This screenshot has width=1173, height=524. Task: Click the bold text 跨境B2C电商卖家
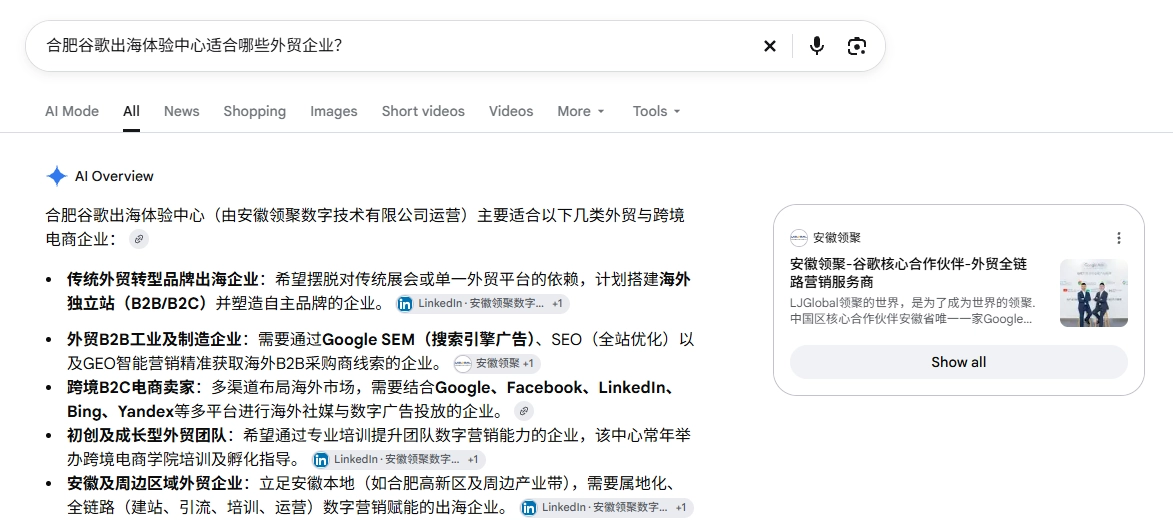130,388
